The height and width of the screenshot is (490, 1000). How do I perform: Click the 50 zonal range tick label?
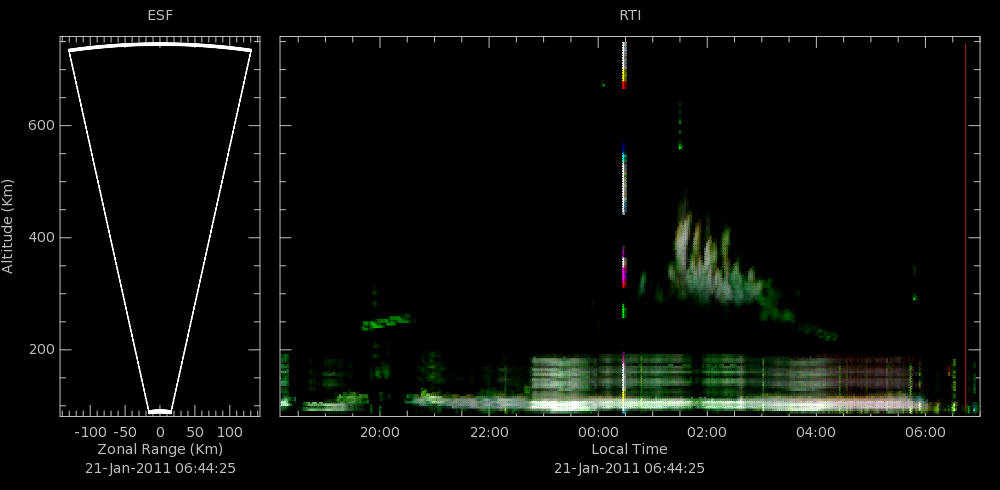(x=195, y=432)
